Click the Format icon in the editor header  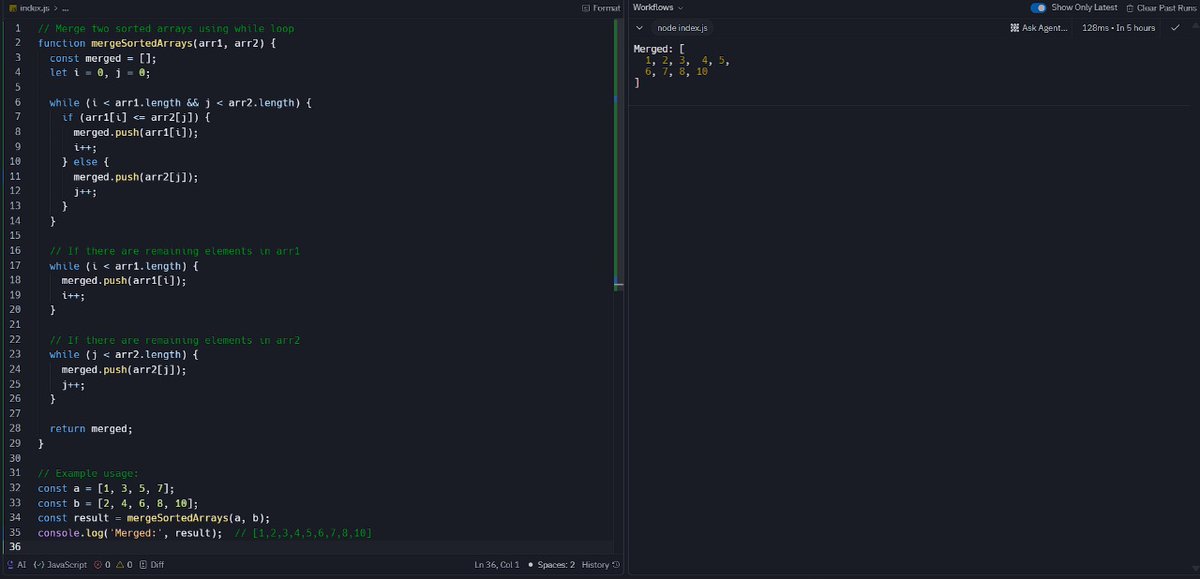pyautogui.click(x=585, y=8)
